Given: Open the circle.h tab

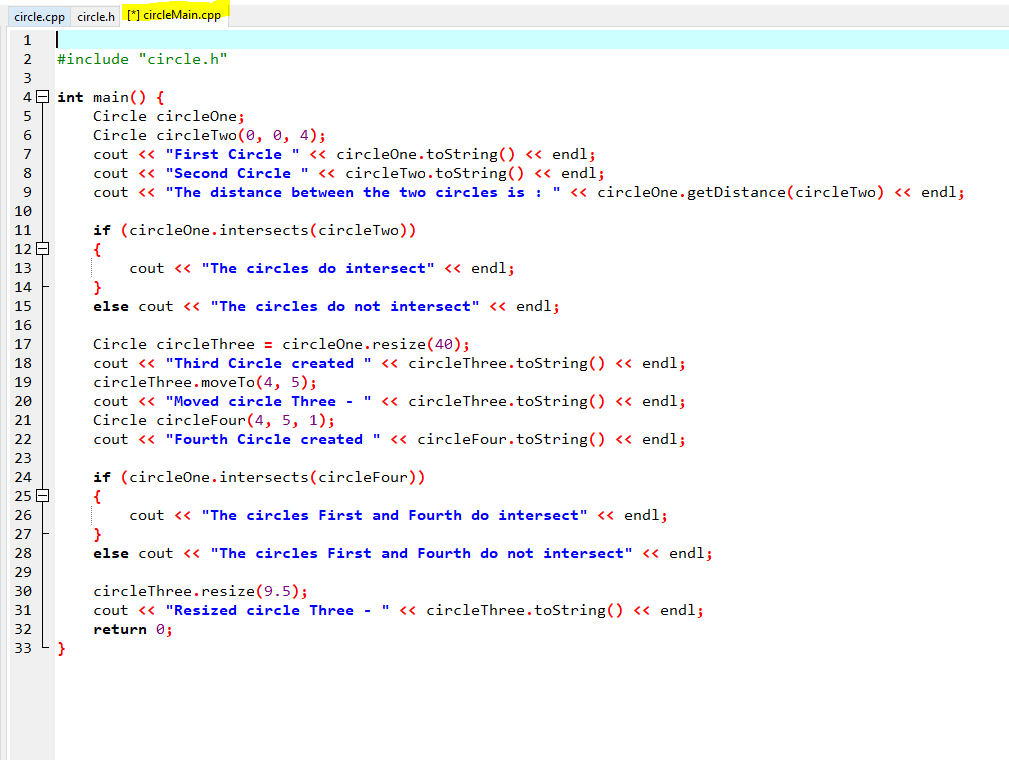Looking at the screenshot, I should pyautogui.click(x=95, y=16).
